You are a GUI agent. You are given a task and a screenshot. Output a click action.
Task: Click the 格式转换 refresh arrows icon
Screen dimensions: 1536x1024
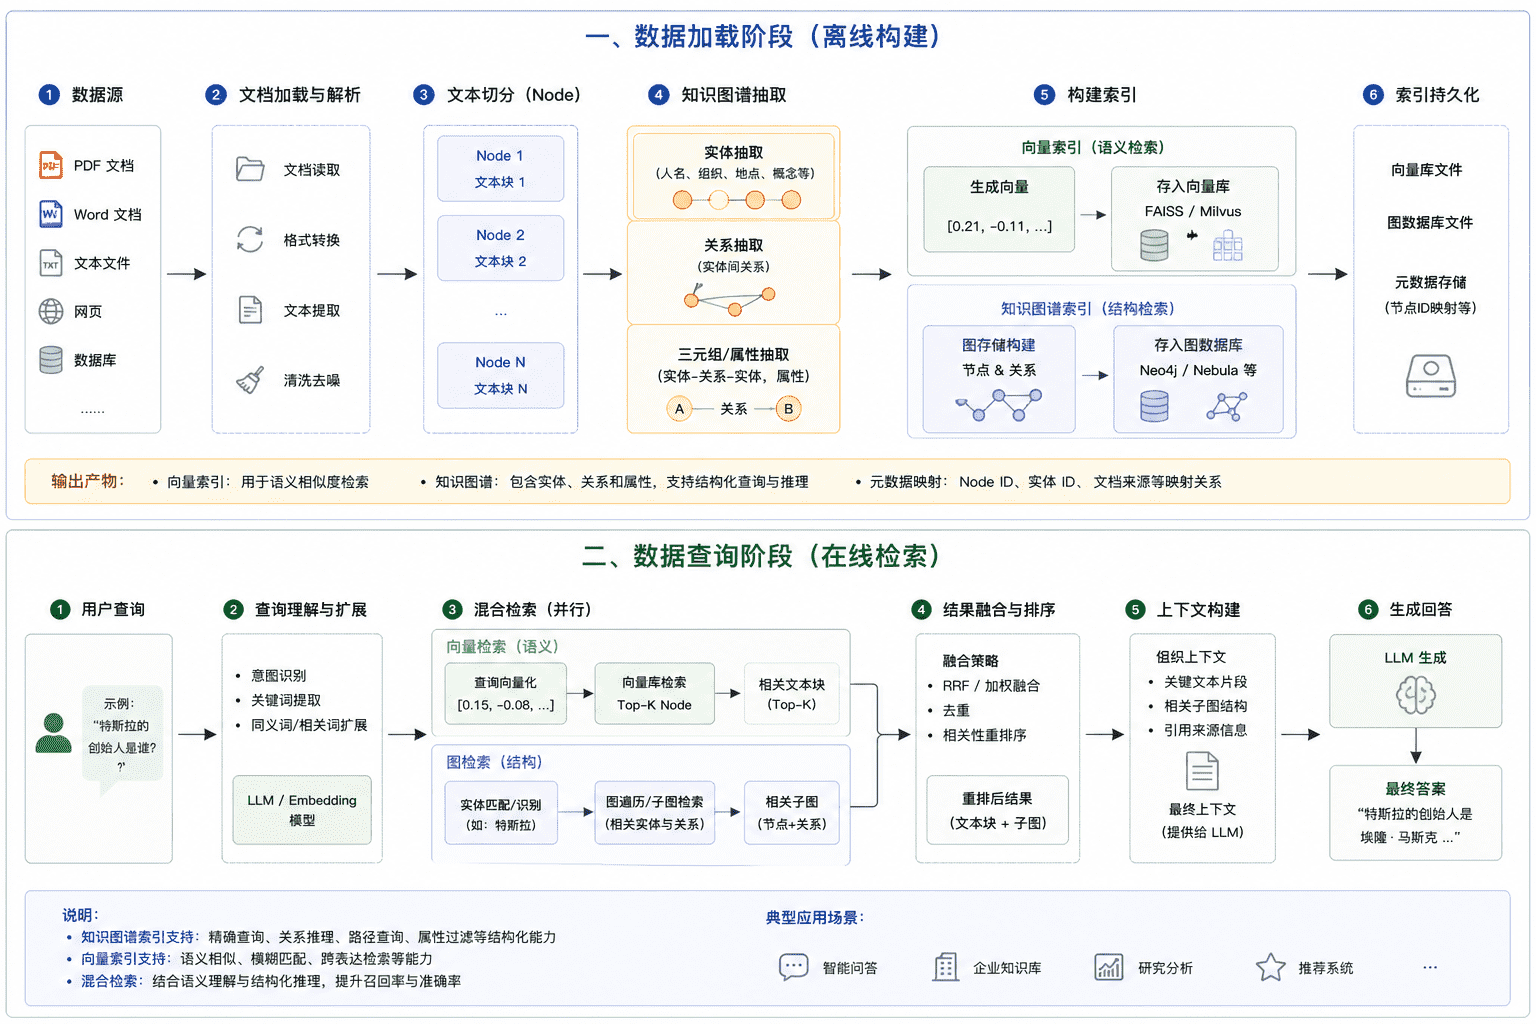coord(250,239)
